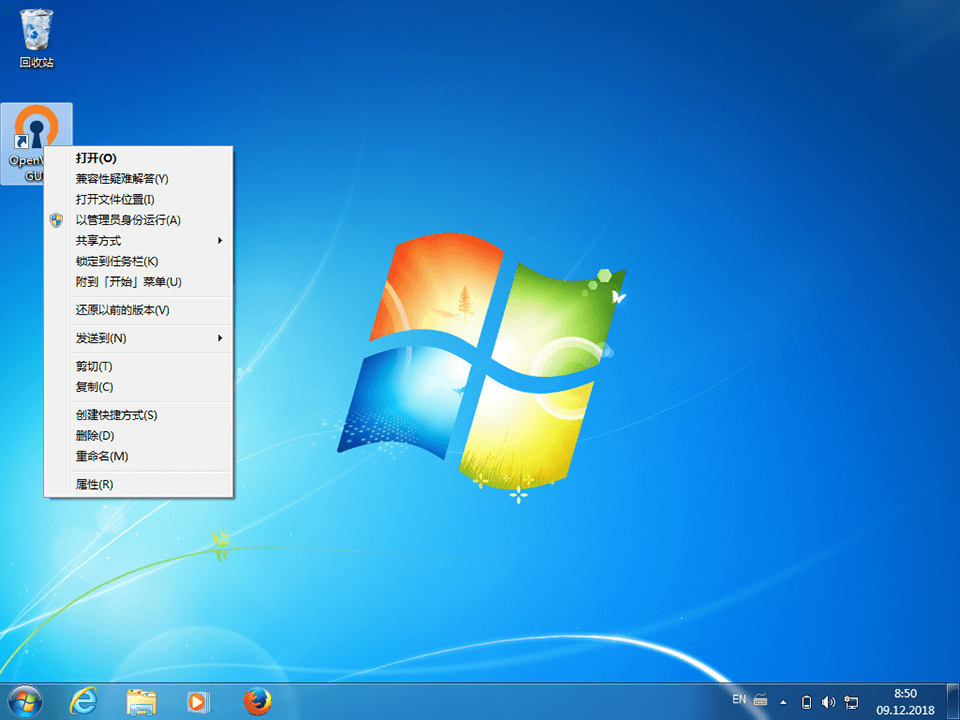This screenshot has width=960, height=720.
Task: Choose 打开(O) from the context menu
Action: point(139,158)
